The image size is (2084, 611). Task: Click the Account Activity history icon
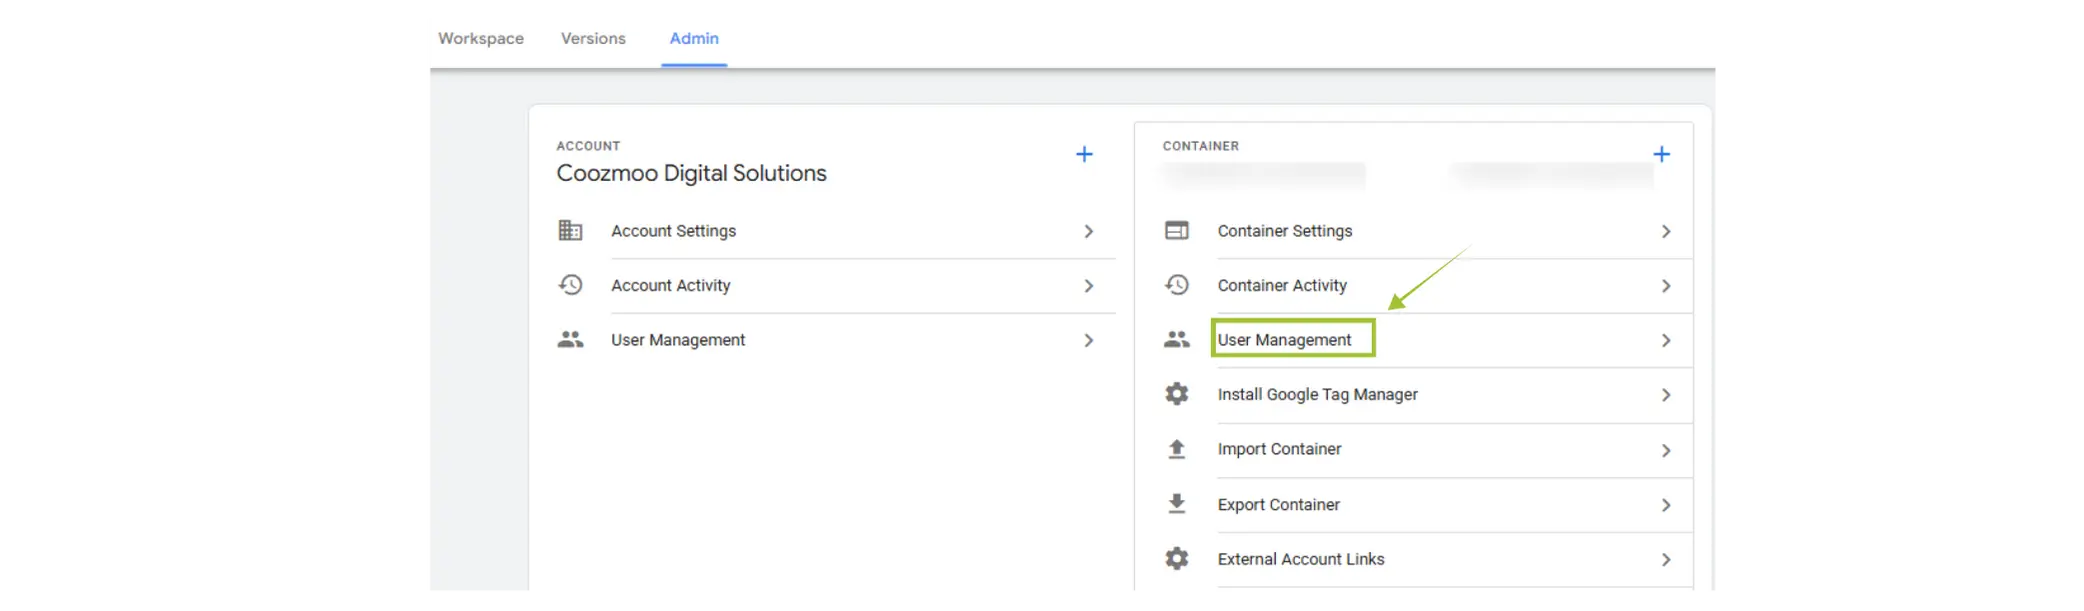point(570,285)
